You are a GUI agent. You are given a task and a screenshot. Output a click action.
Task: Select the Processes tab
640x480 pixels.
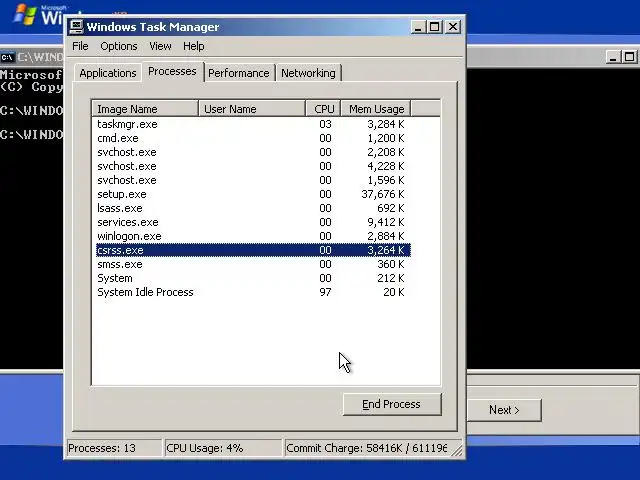[172, 71]
